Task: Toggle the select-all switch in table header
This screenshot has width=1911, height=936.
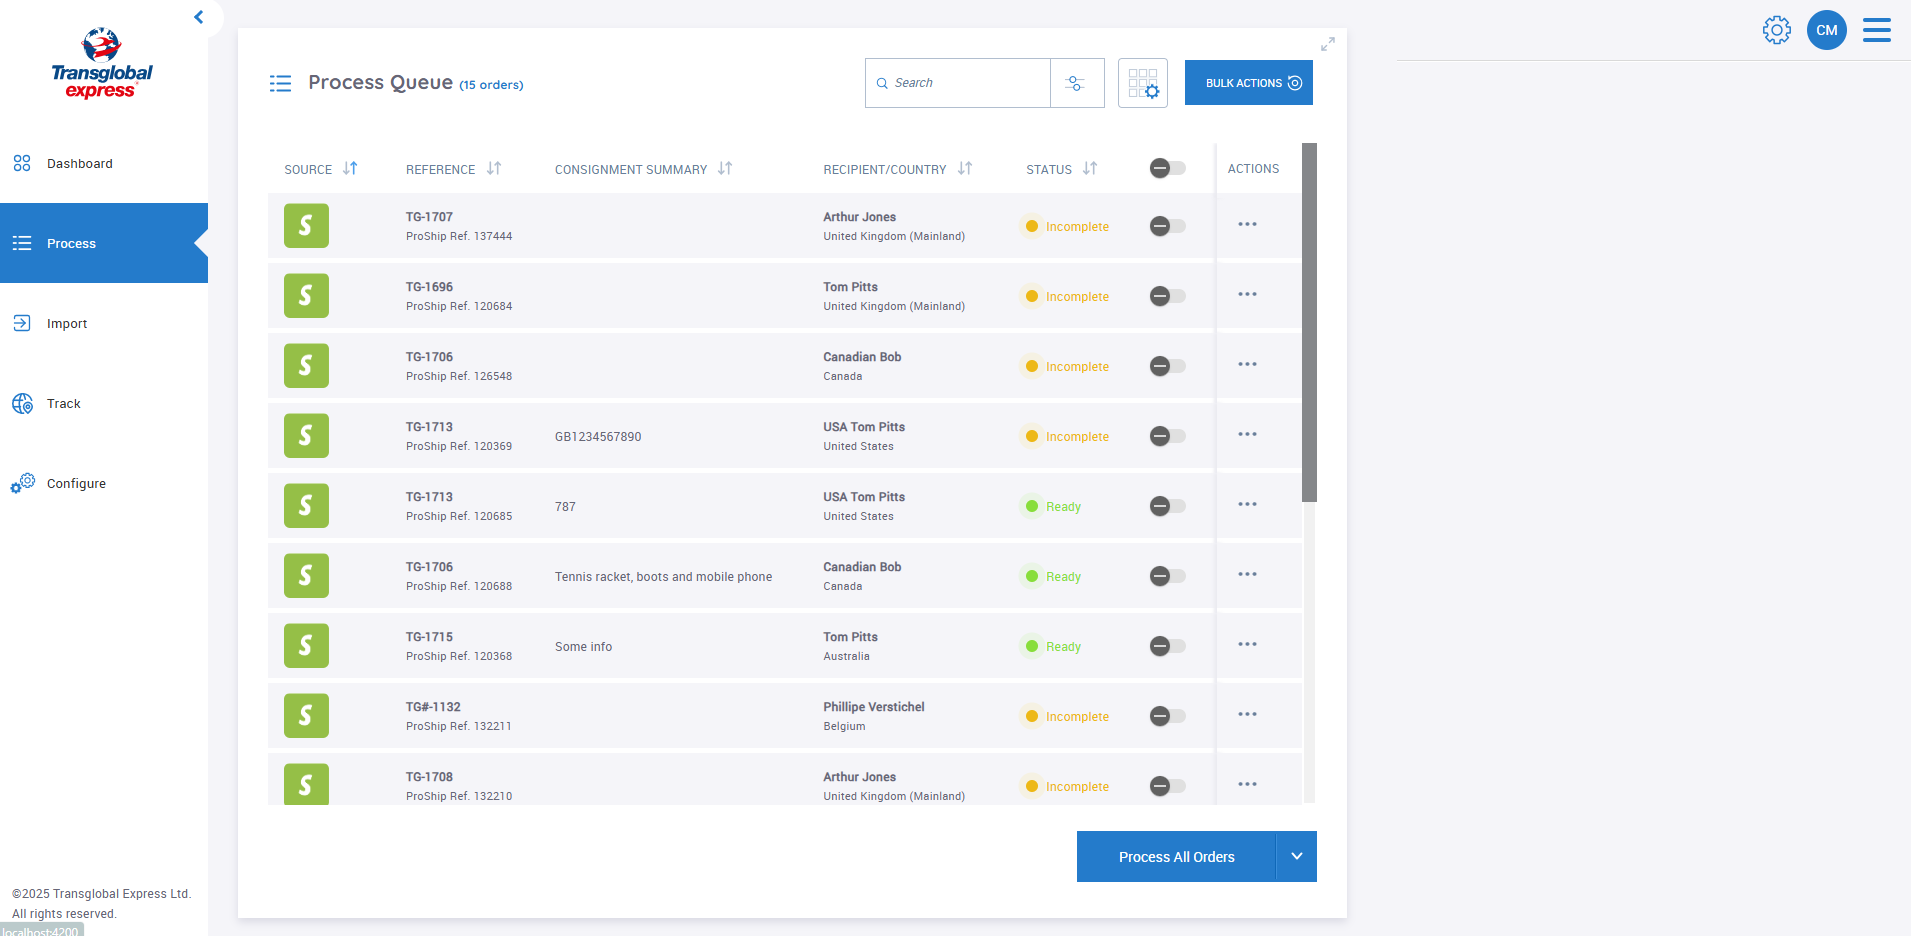Action: 1167,169
